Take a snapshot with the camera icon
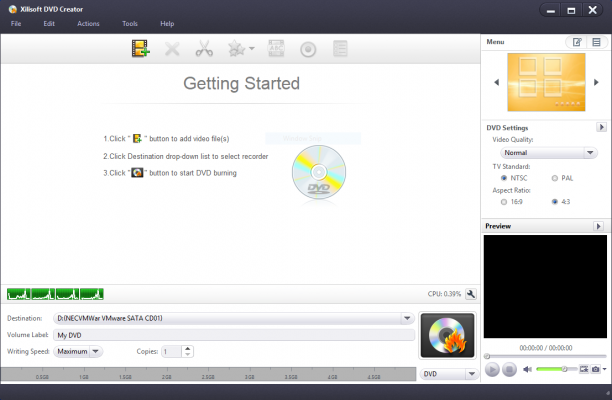 coord(595,369)
